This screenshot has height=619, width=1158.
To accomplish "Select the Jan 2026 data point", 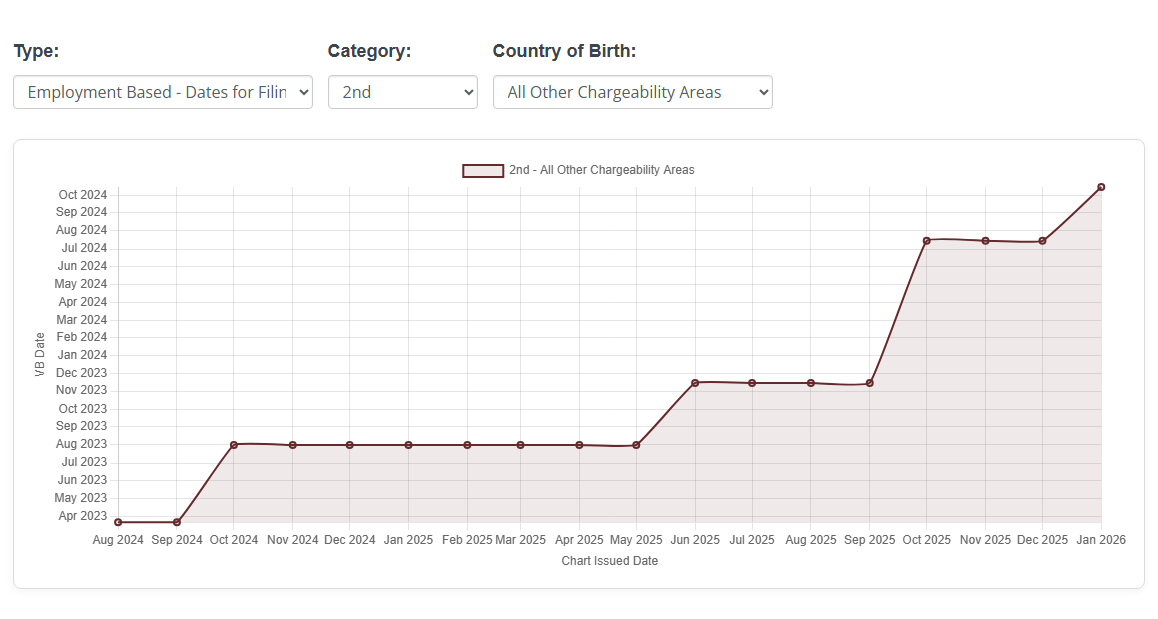I will [x=1101, y=186].
